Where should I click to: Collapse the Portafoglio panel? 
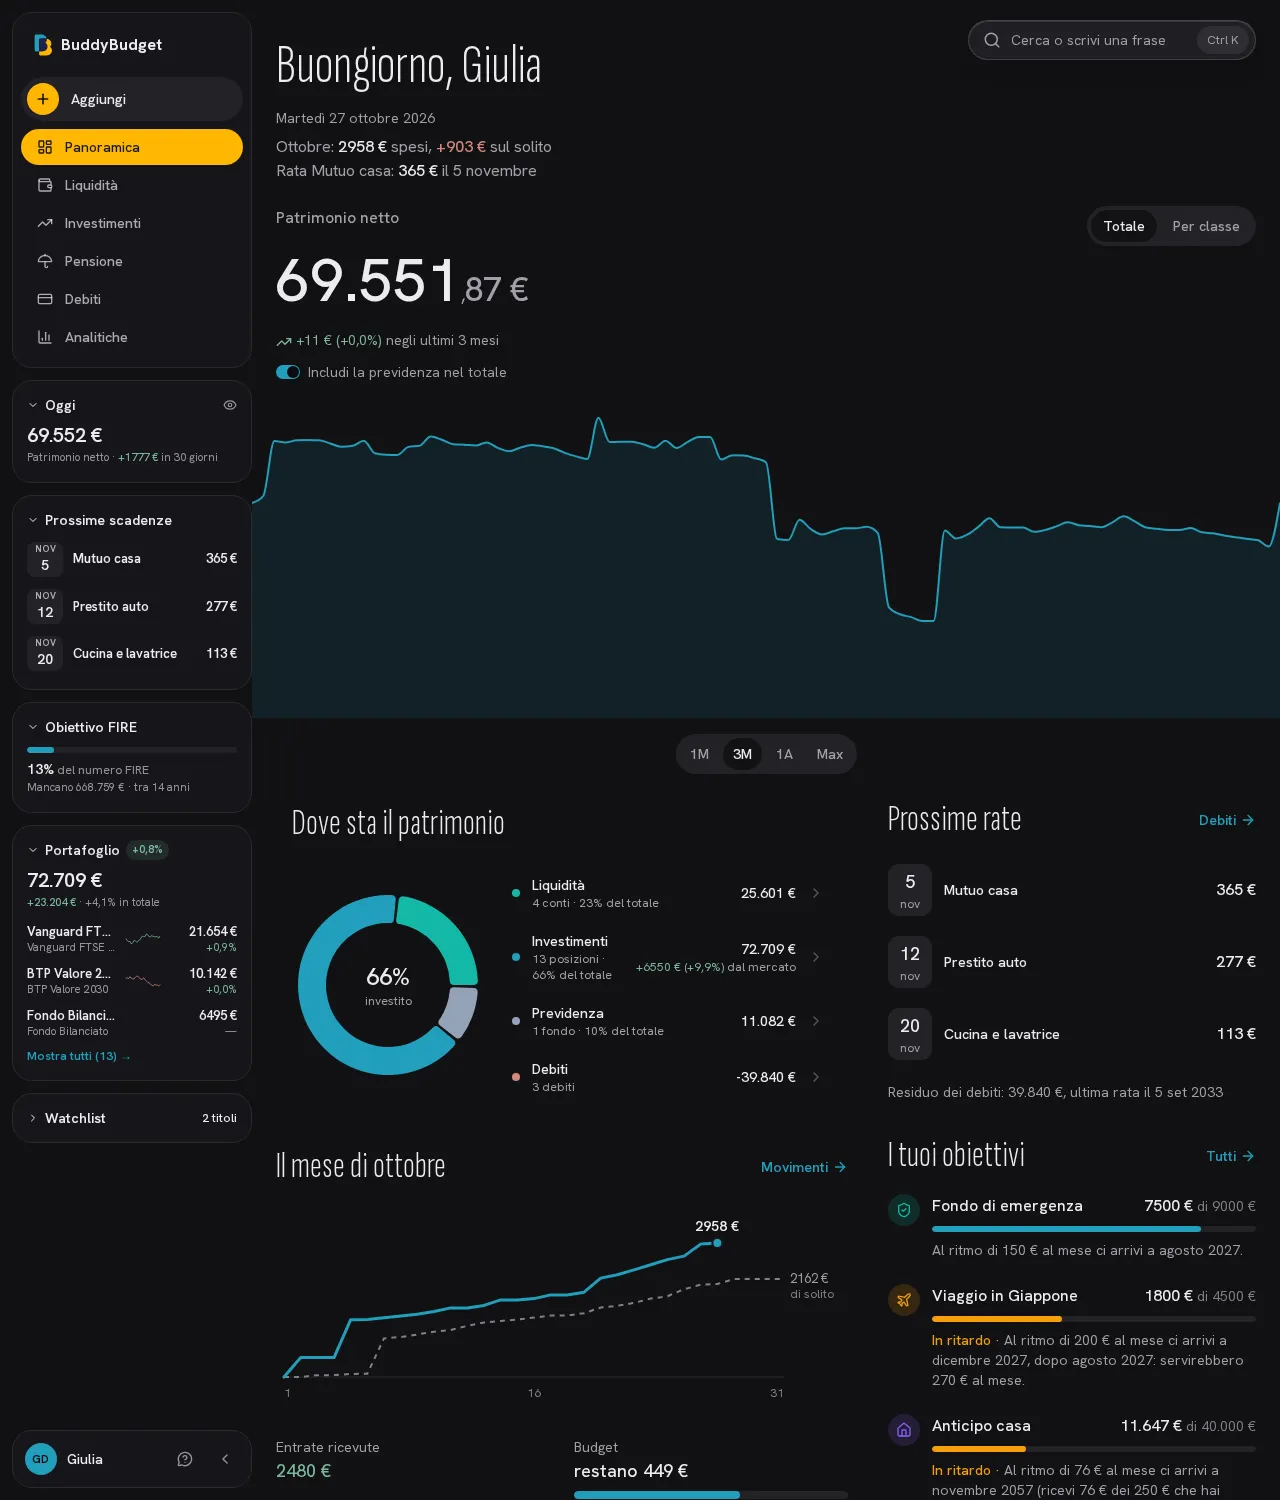tap(33, 850)
